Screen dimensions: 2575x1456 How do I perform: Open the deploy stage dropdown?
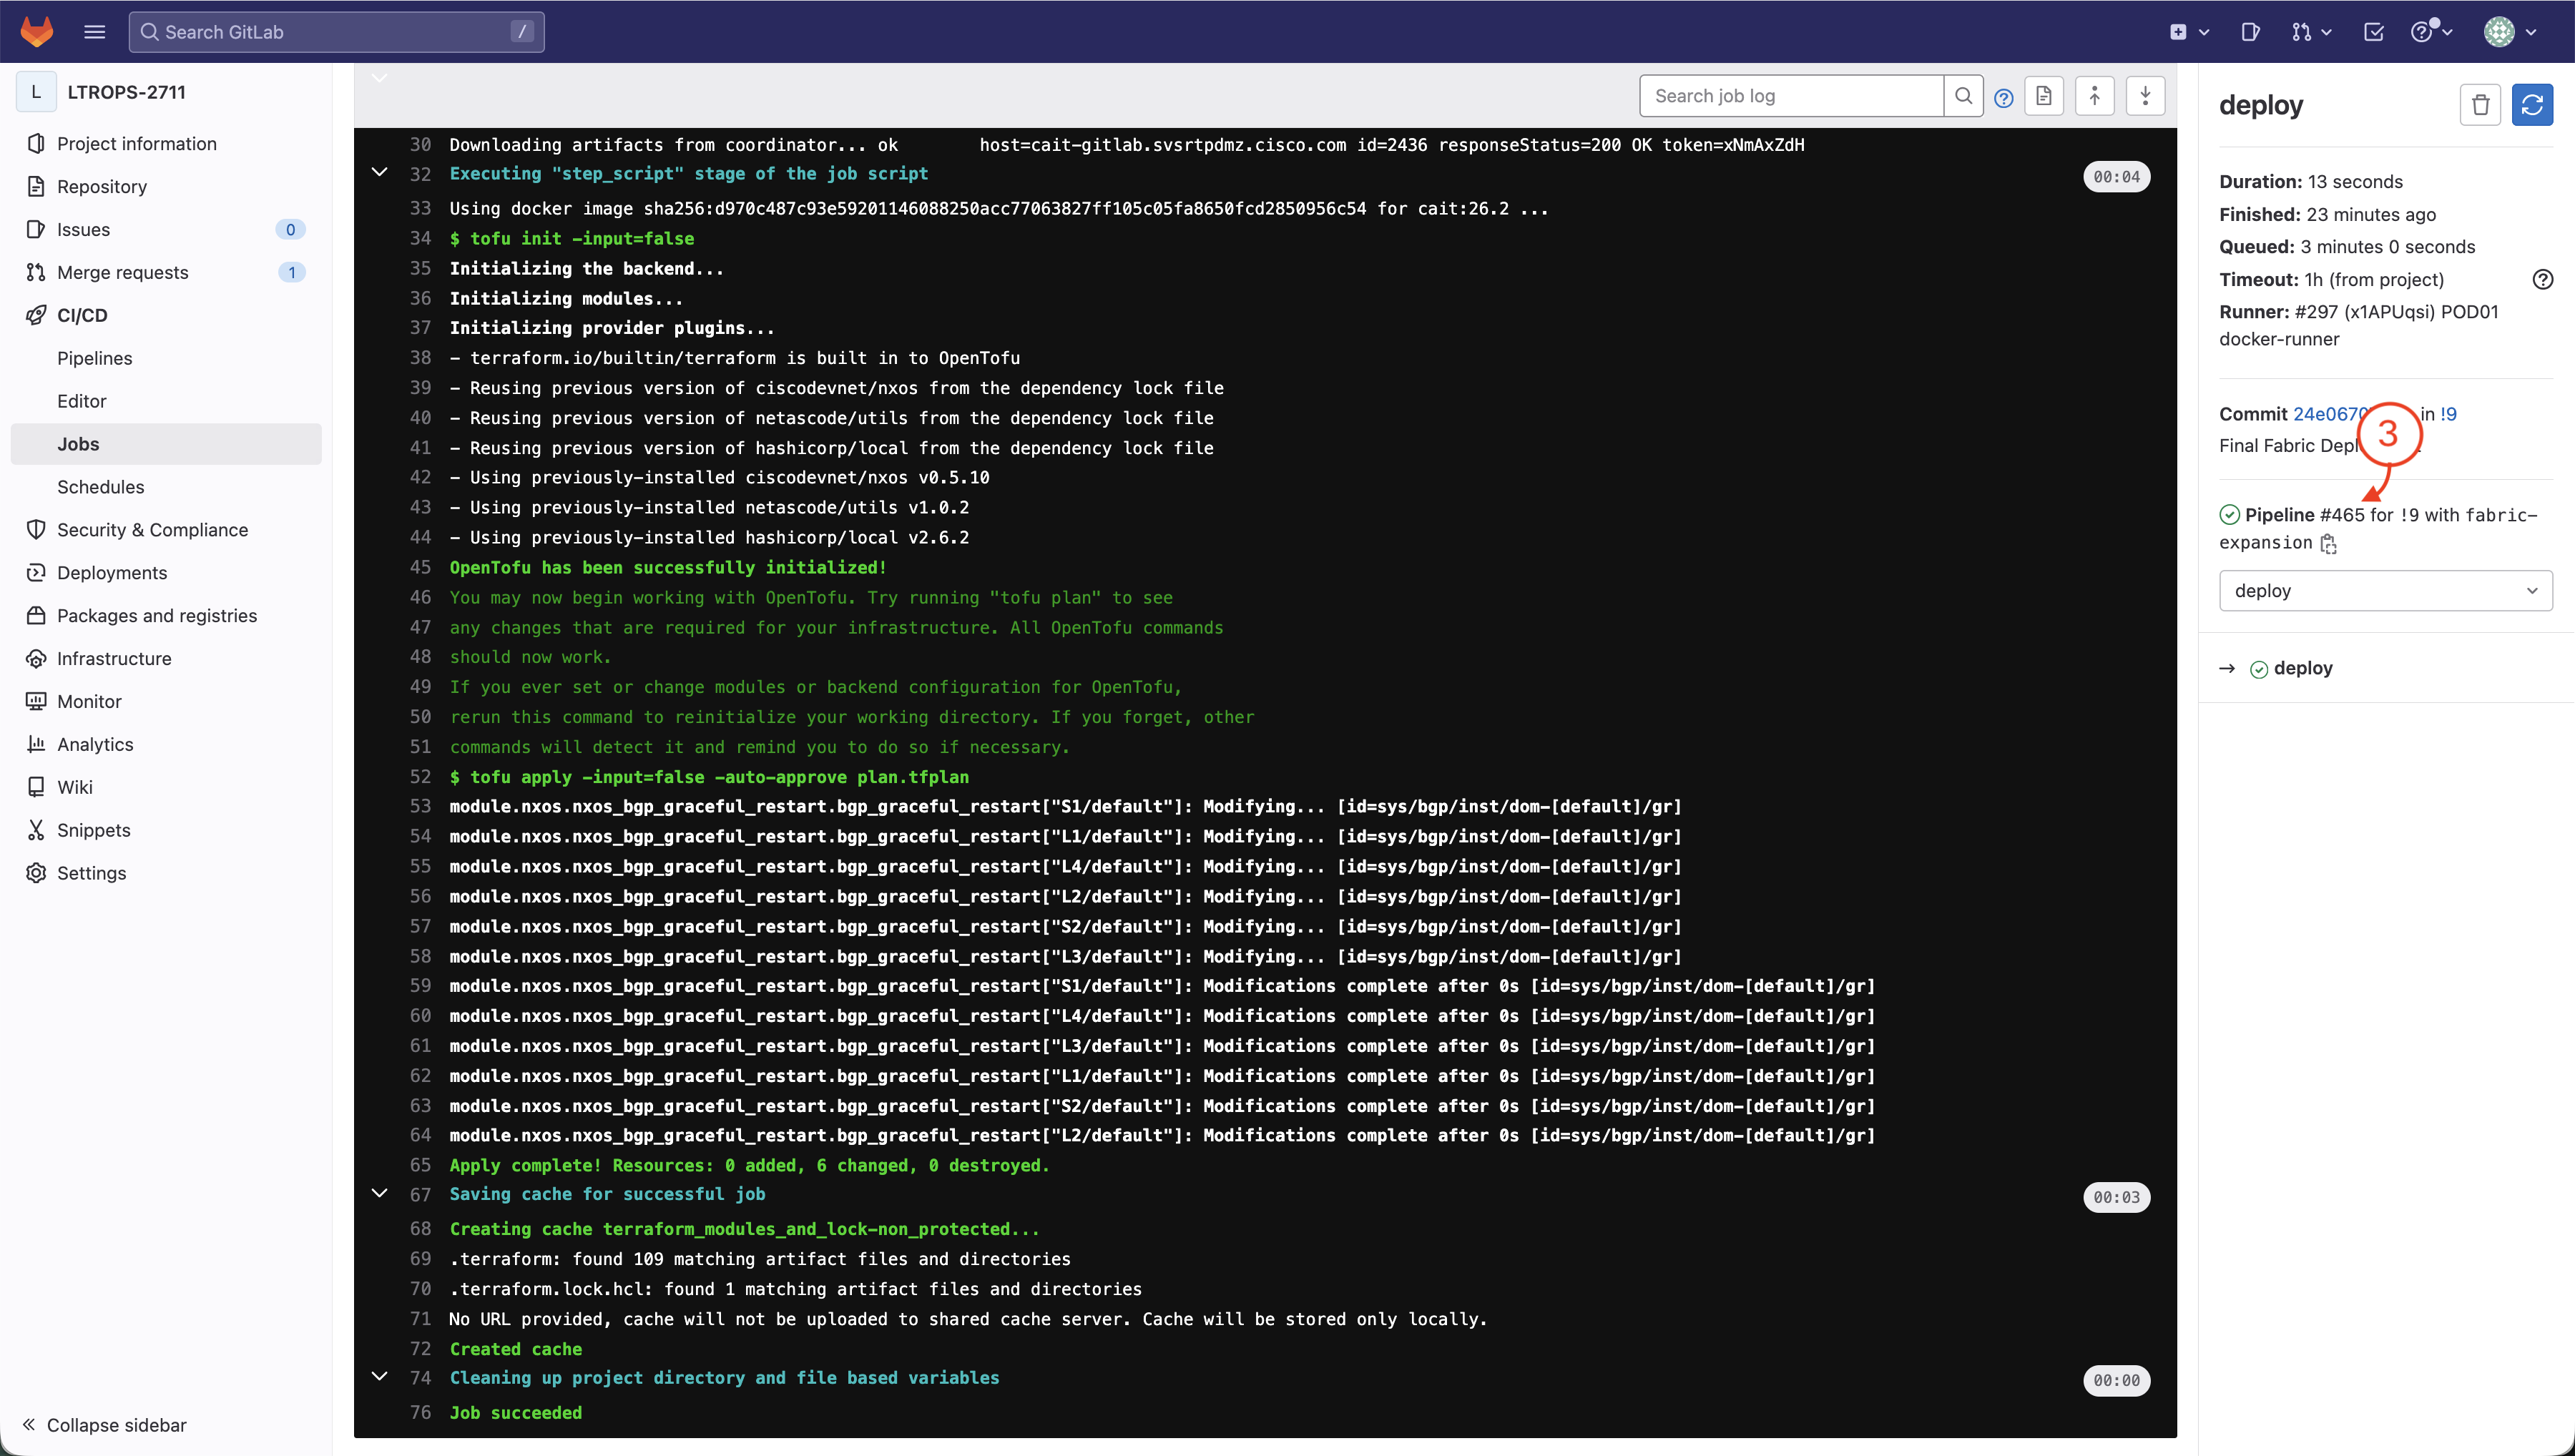2385,591
